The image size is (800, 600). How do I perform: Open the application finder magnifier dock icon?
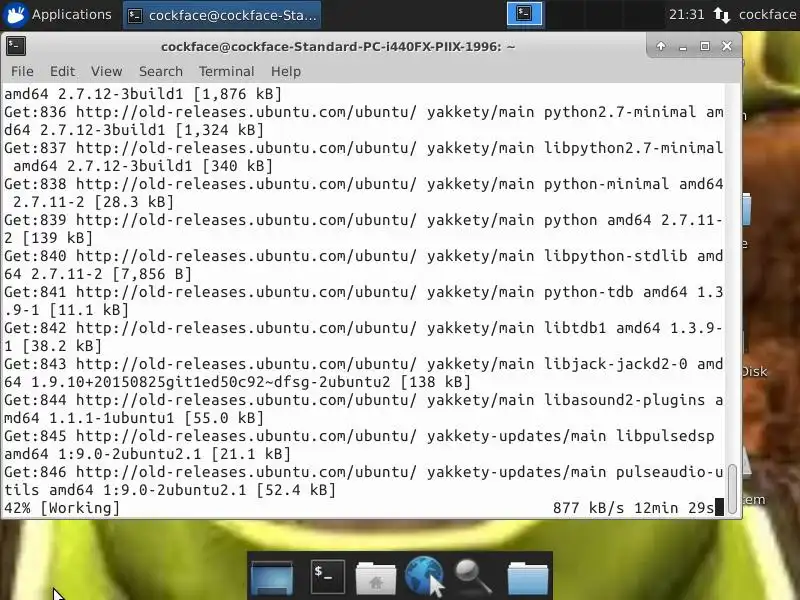point(472,577)
